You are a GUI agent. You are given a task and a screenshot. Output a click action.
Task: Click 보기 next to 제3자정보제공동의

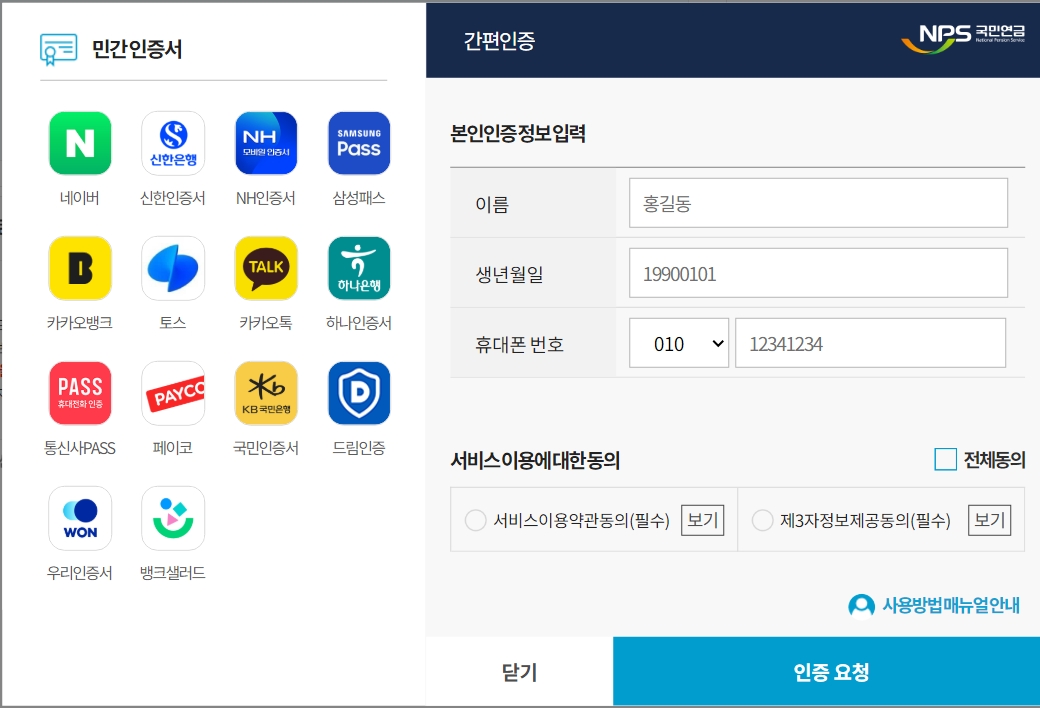990,520
